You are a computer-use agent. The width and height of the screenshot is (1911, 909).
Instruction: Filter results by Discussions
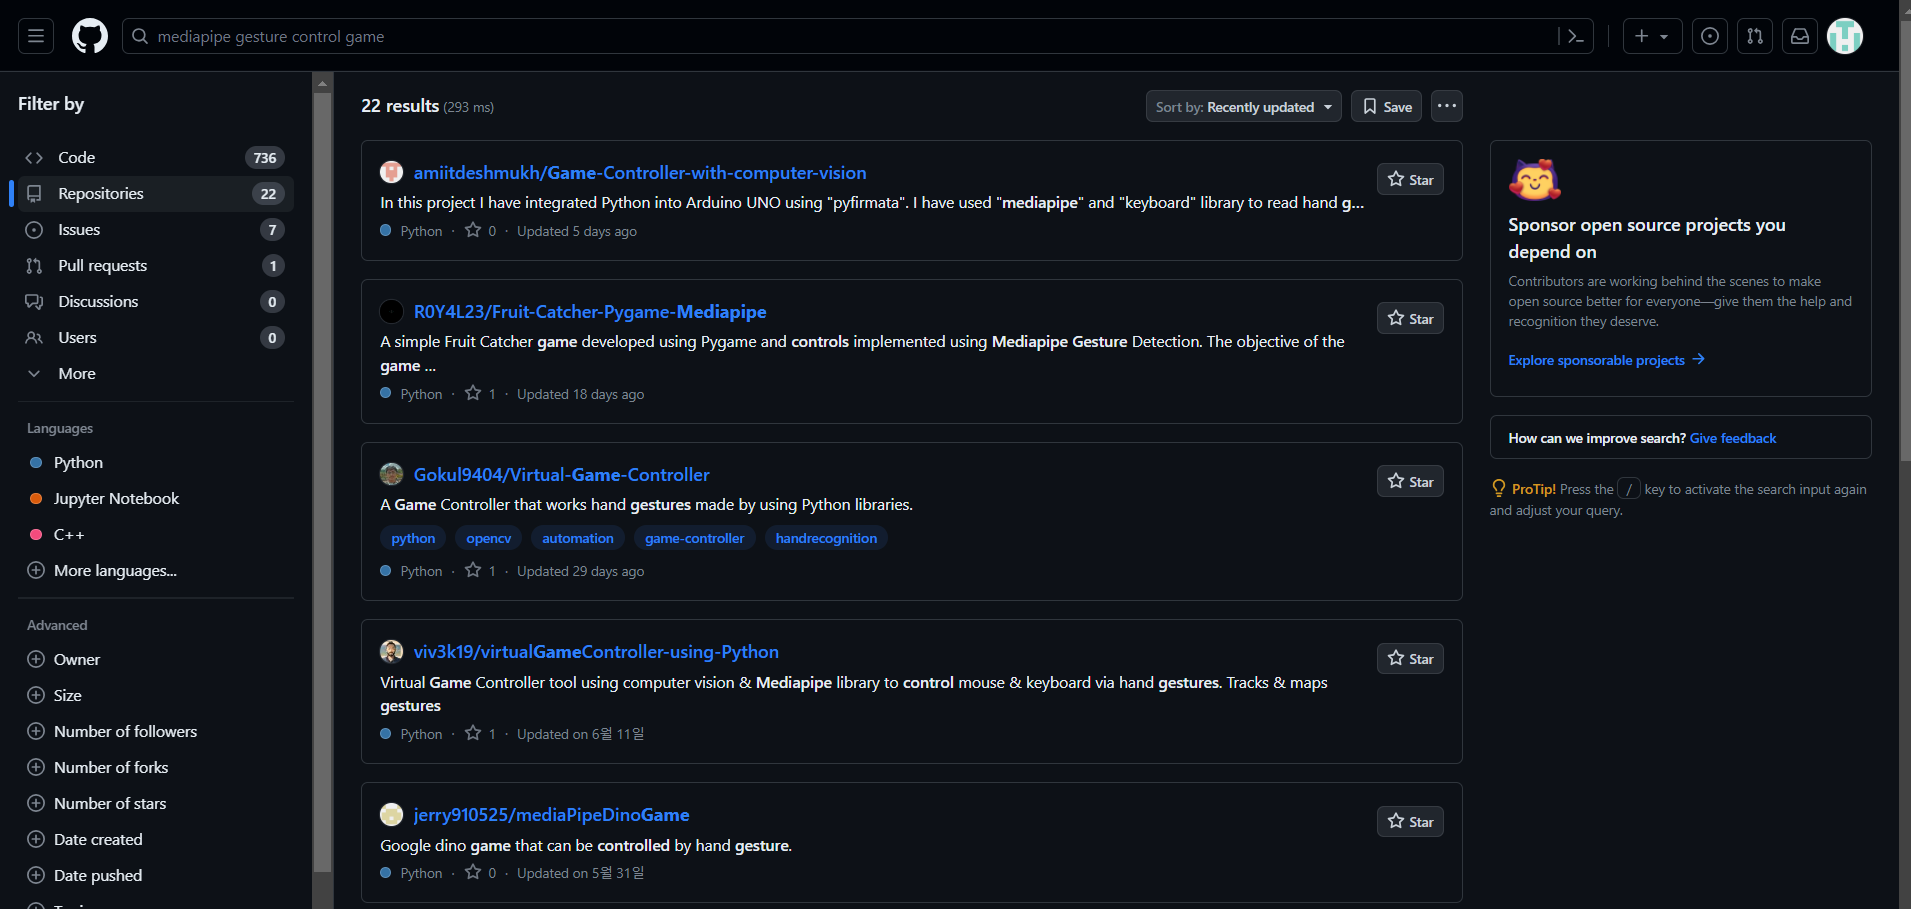154,302
